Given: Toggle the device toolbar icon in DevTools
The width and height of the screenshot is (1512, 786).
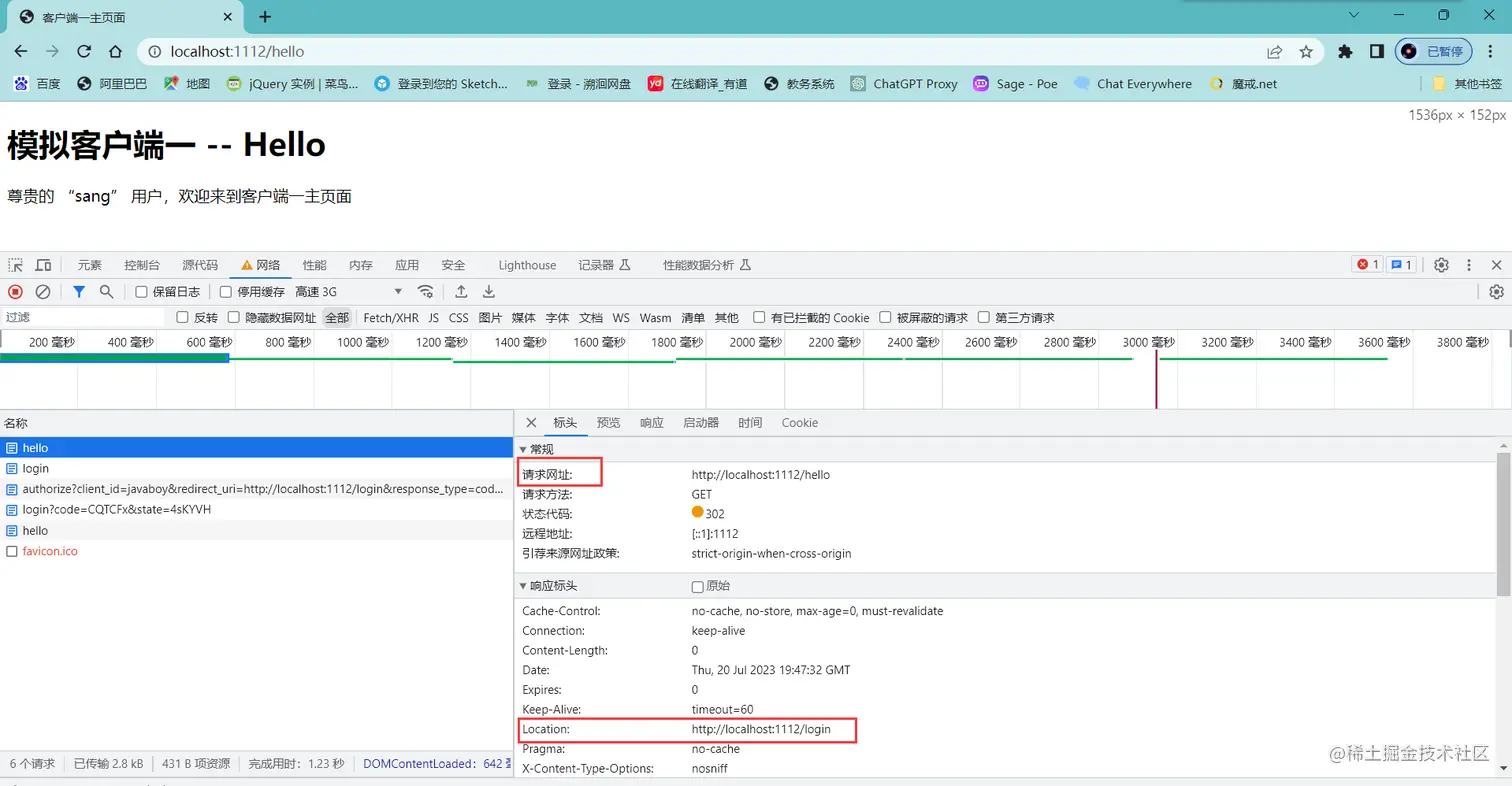Looking at the screenshot, I should (x=43, y=265).
